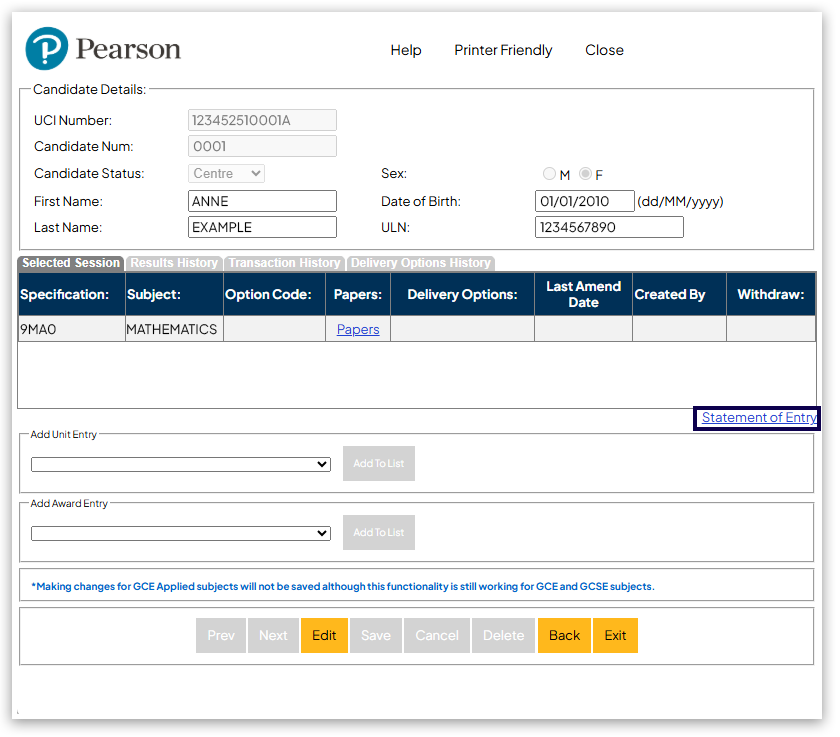The height and width of the screenshot is (737, 840).
Task: Click the Exit button
Action: pos(615,635)
